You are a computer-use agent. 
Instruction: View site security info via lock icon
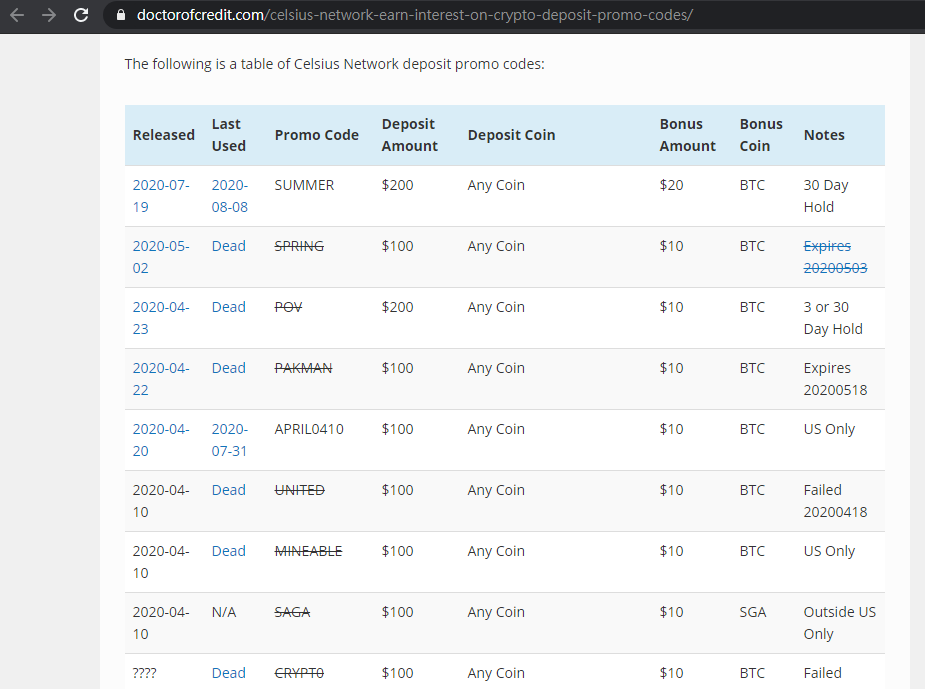coord(121,15)
